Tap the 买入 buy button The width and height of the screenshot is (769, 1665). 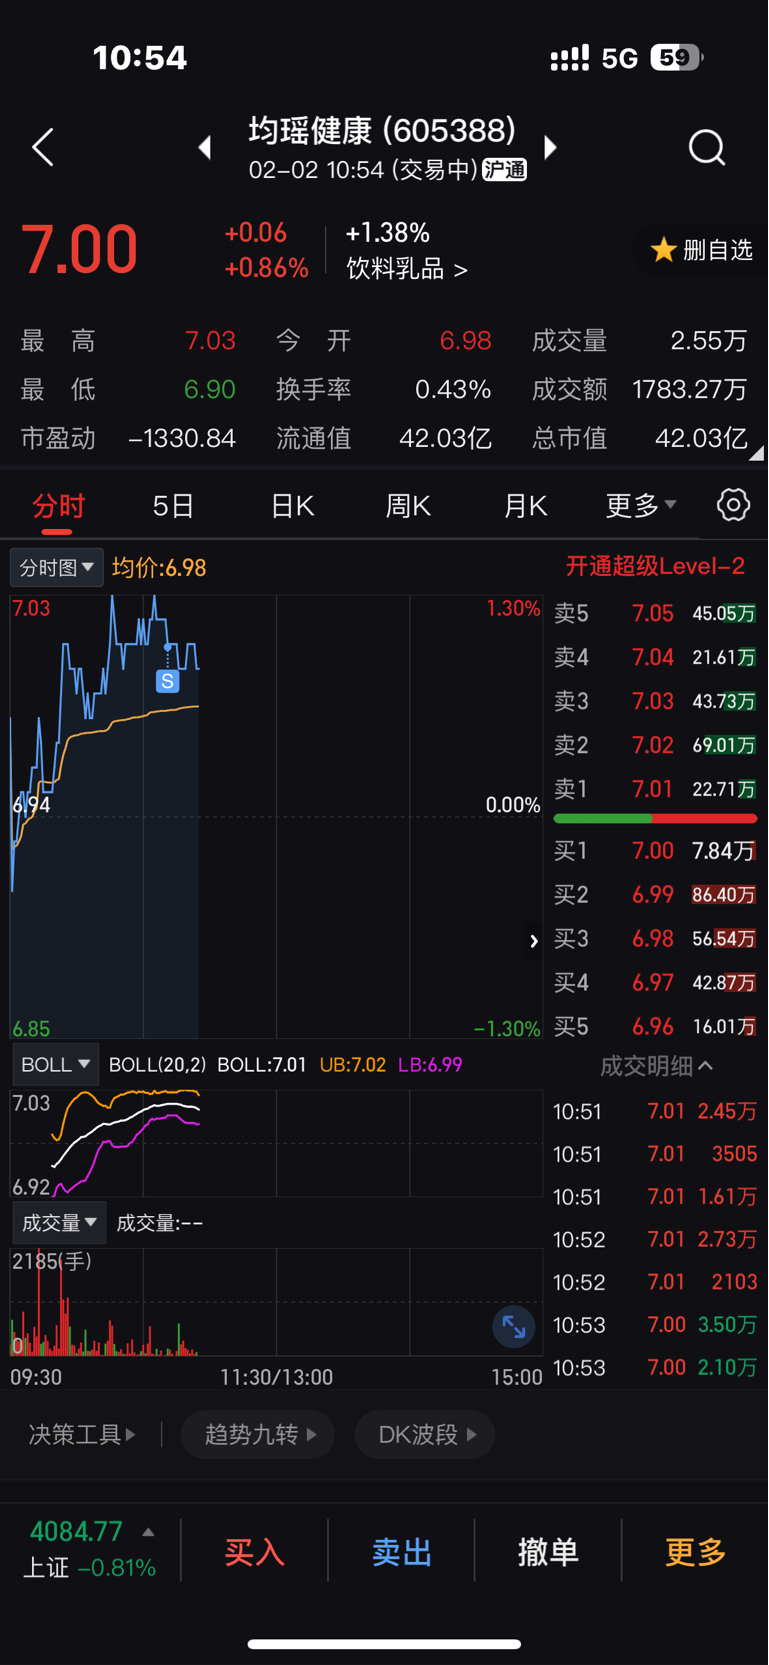(x=255, y=1552)
